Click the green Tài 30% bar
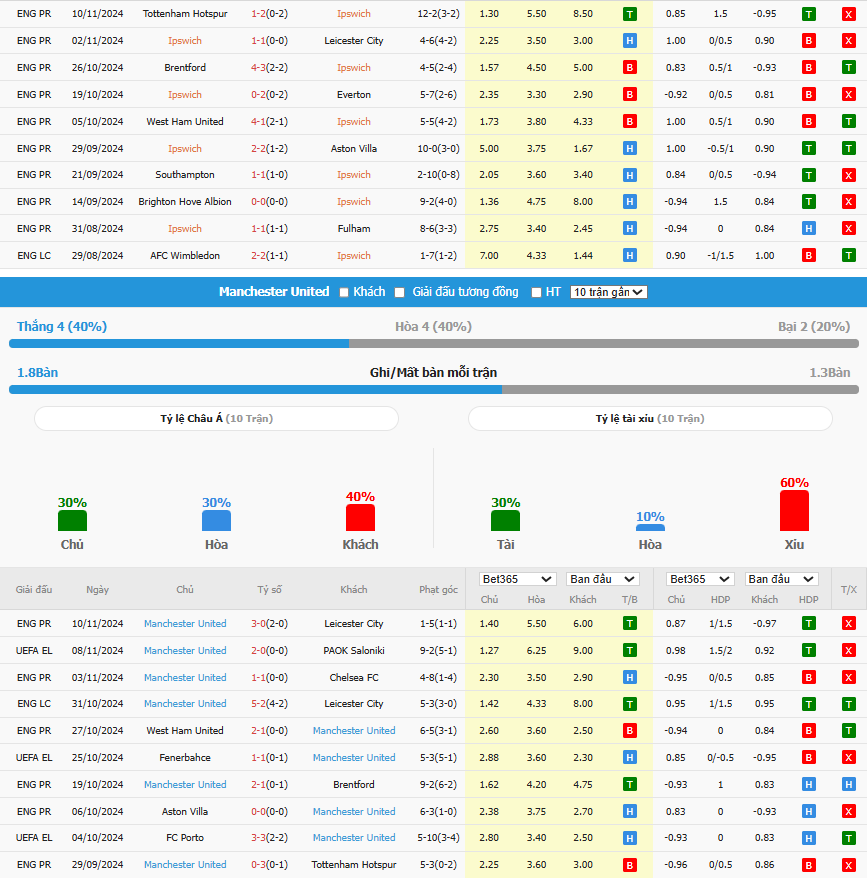 tap(505, 520)
